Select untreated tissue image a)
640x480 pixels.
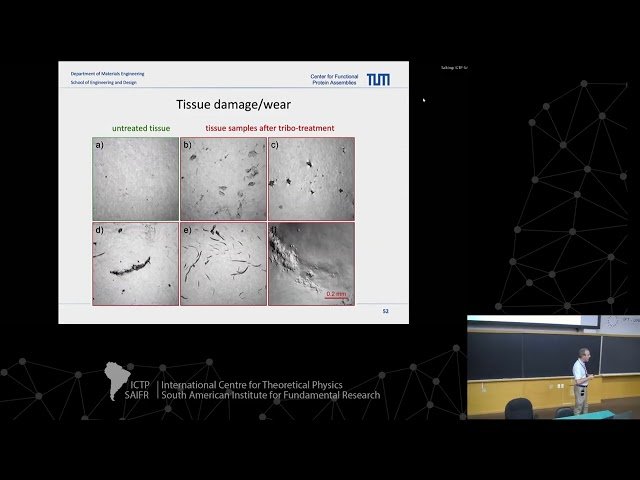click(x=135, y=178)
